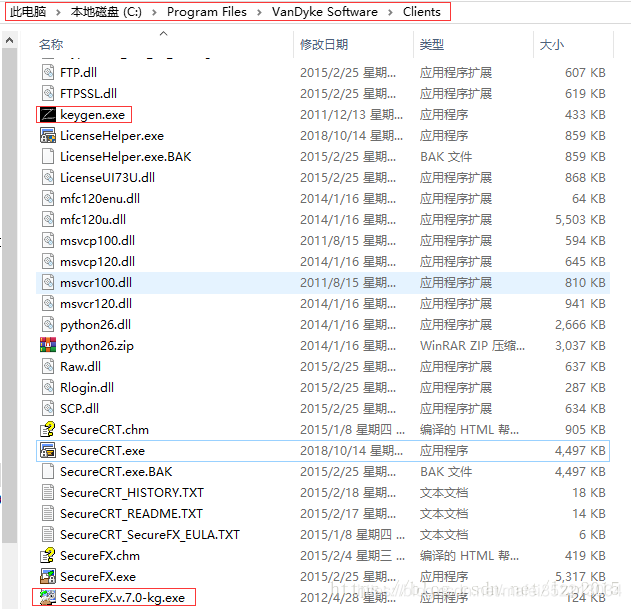
Task: Click the SecureCRT.exe.BAK blank icon
Action: pos(48,471)
